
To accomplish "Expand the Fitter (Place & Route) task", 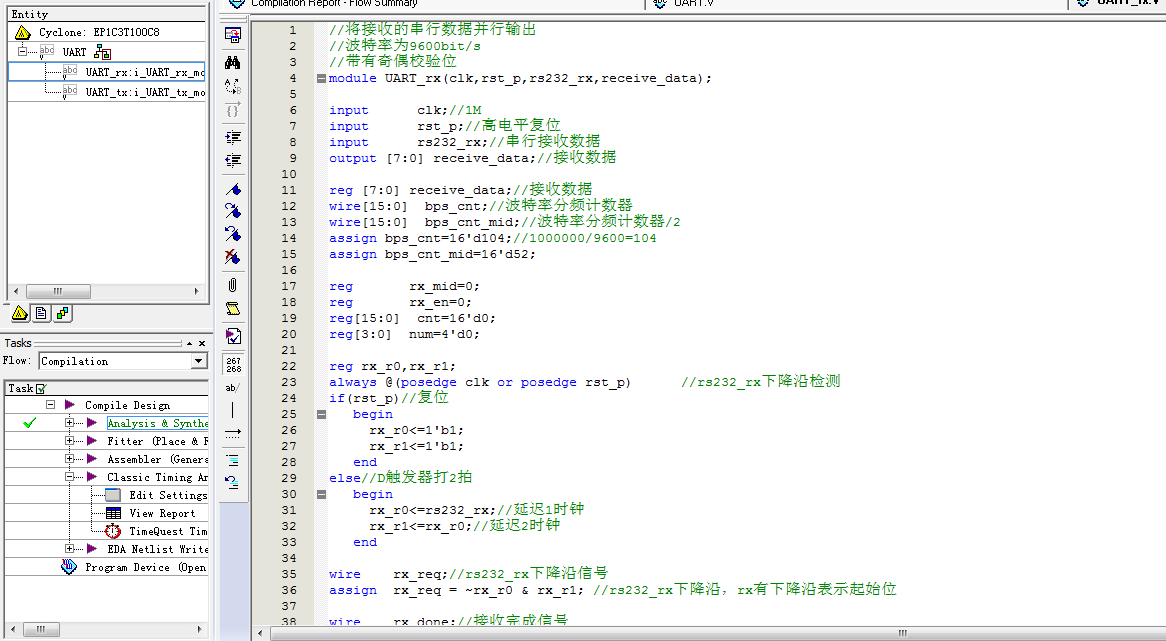I will pos(70,441).
